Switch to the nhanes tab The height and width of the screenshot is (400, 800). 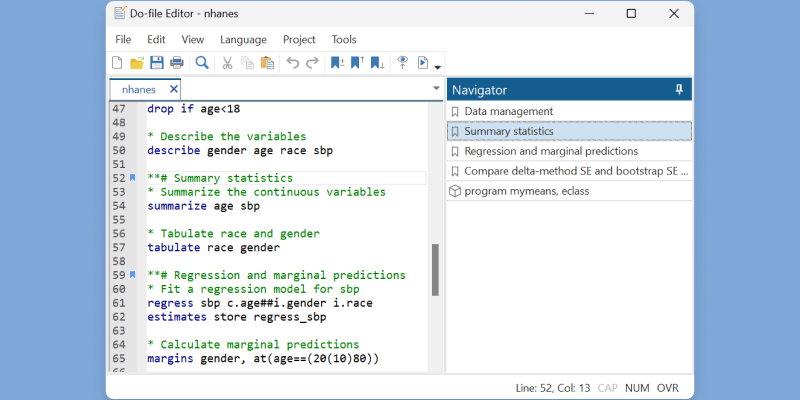[138, 89]
